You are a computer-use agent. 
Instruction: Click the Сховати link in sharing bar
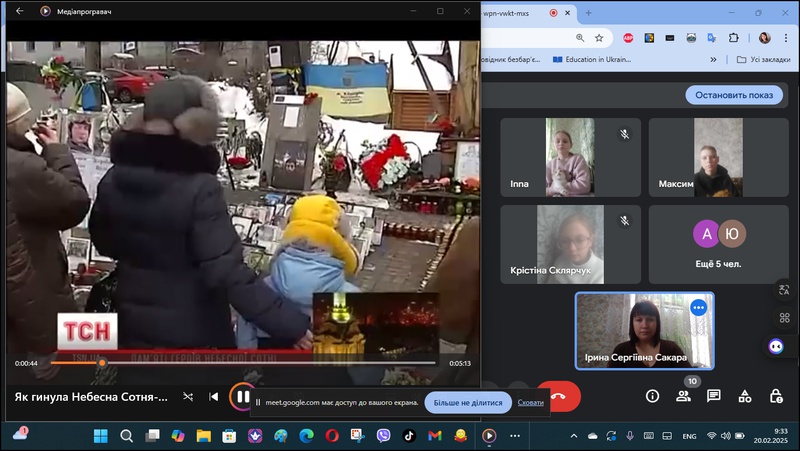point(531,402)
